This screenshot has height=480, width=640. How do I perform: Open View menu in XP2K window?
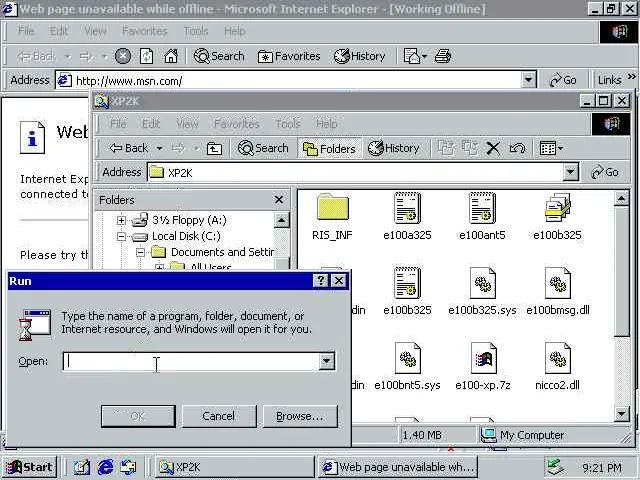click(187, 123)
